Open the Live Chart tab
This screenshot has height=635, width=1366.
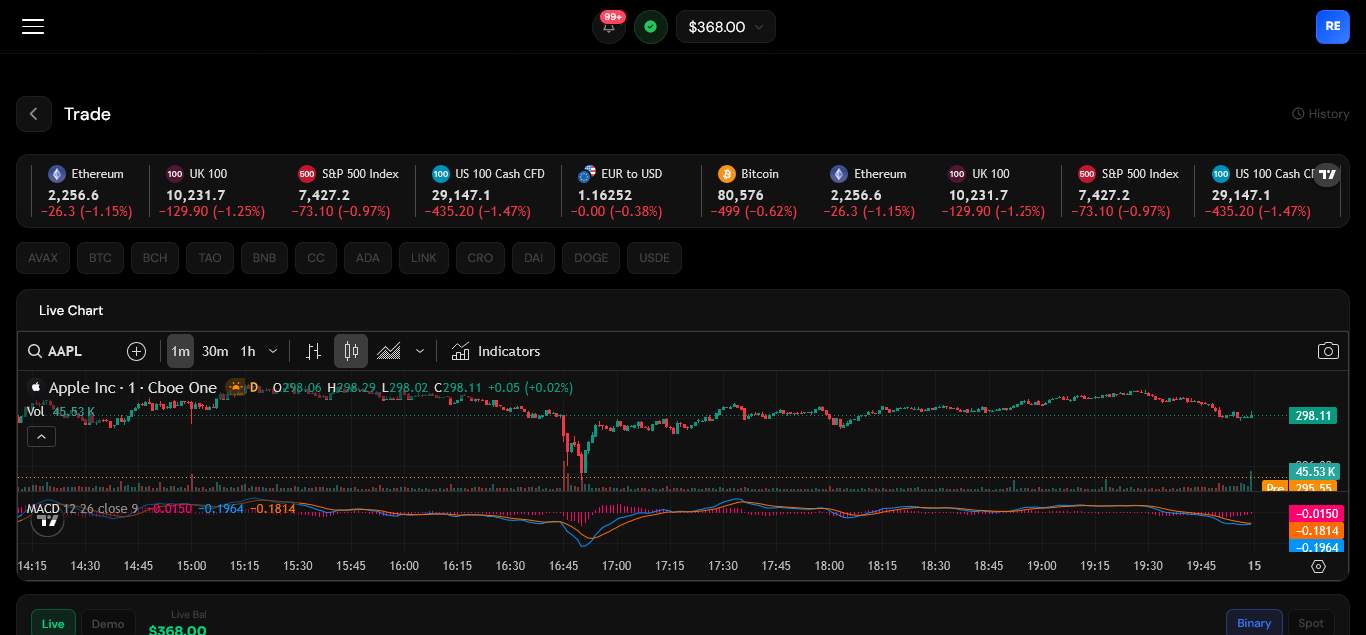(71, 311)
